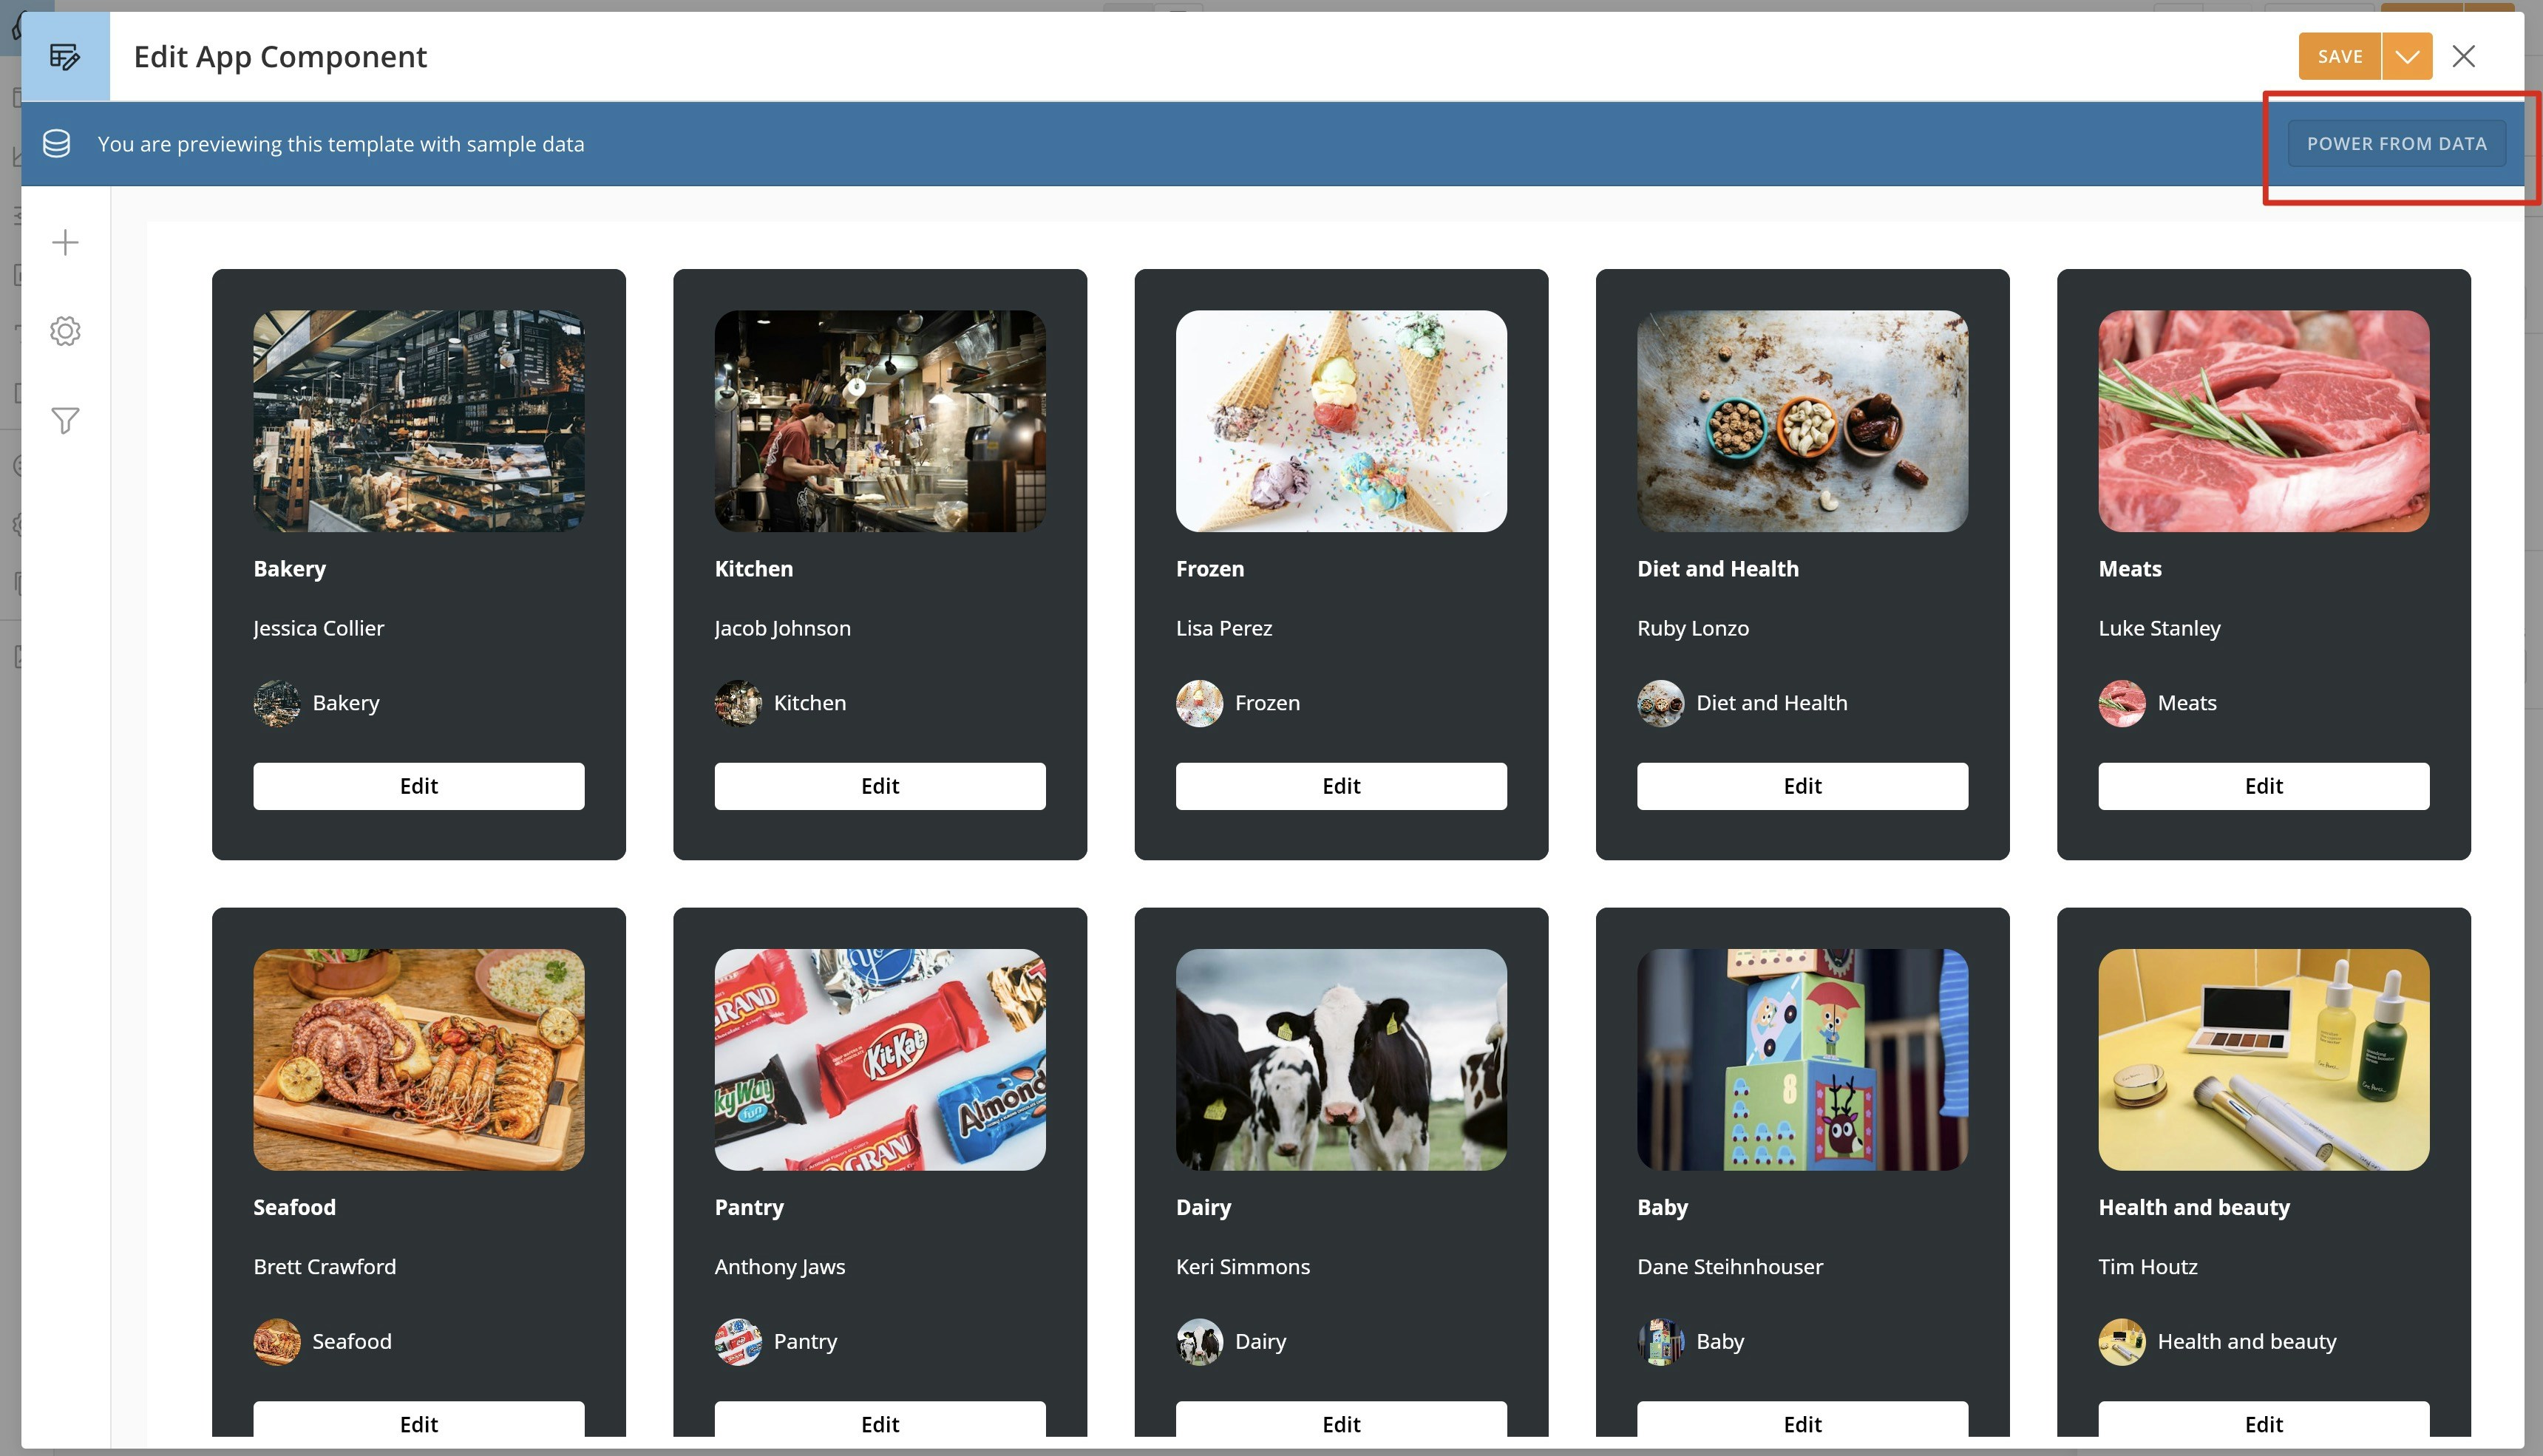Click the plus add icon in sidebar
The image size is (2543, 1456).
(x=65, y=243)
